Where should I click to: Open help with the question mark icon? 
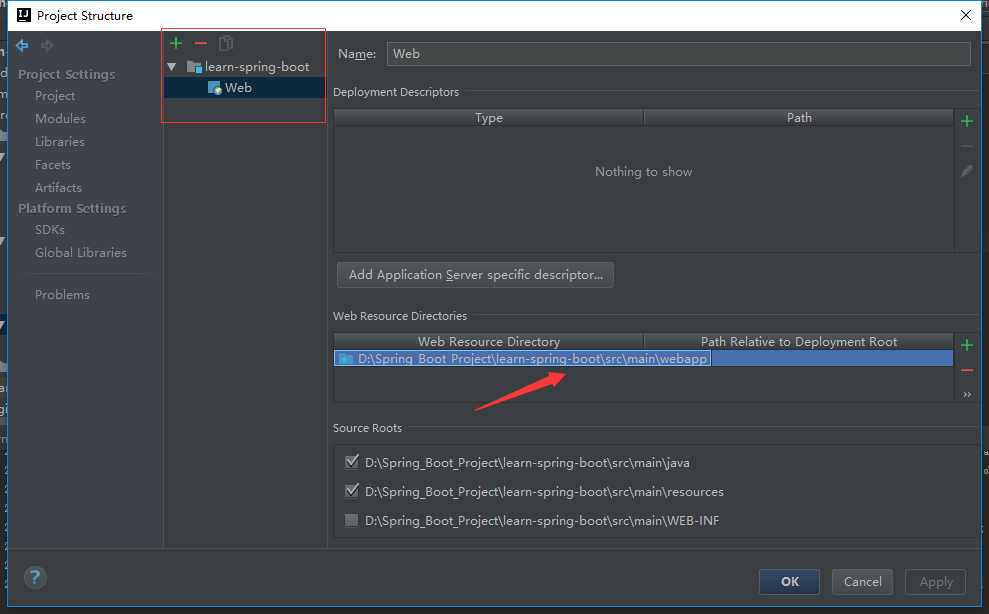tap(35, 577)
